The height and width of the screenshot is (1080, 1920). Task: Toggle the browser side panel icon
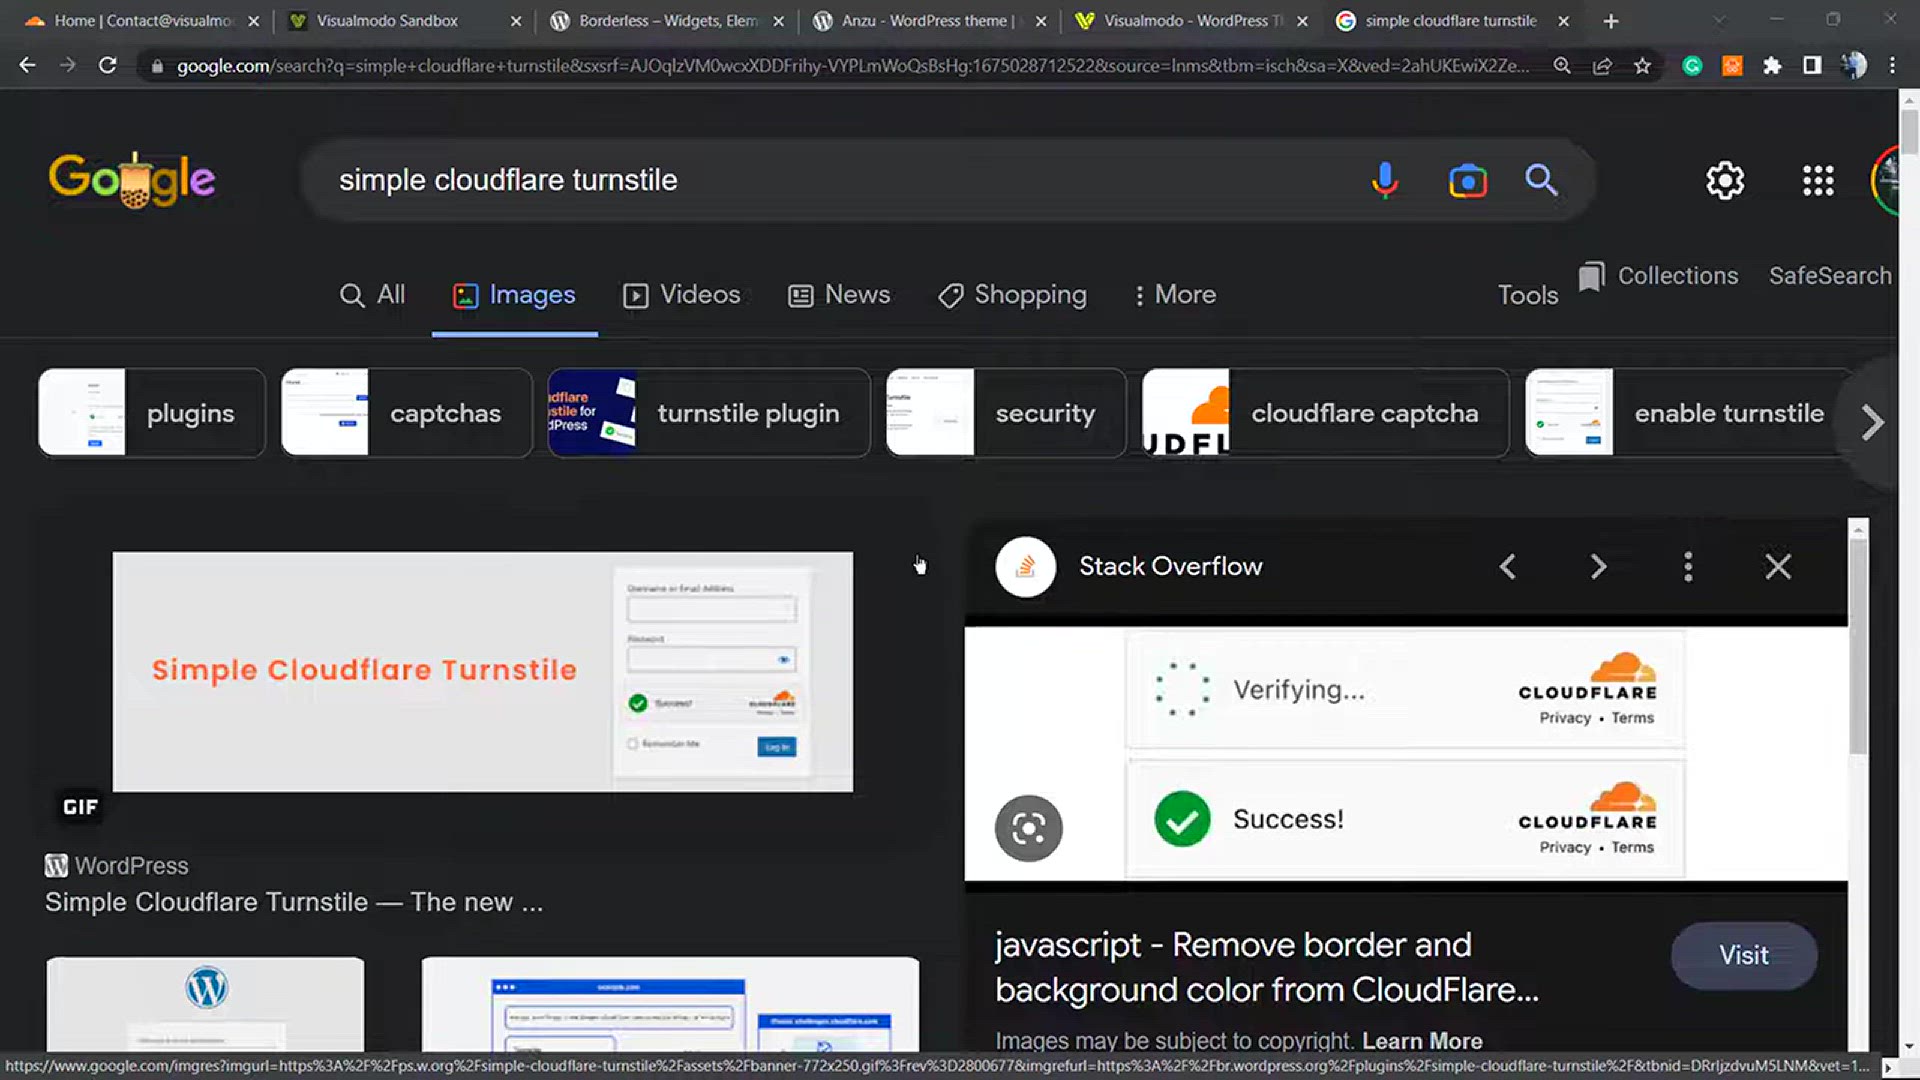(x=1812, y=65)
